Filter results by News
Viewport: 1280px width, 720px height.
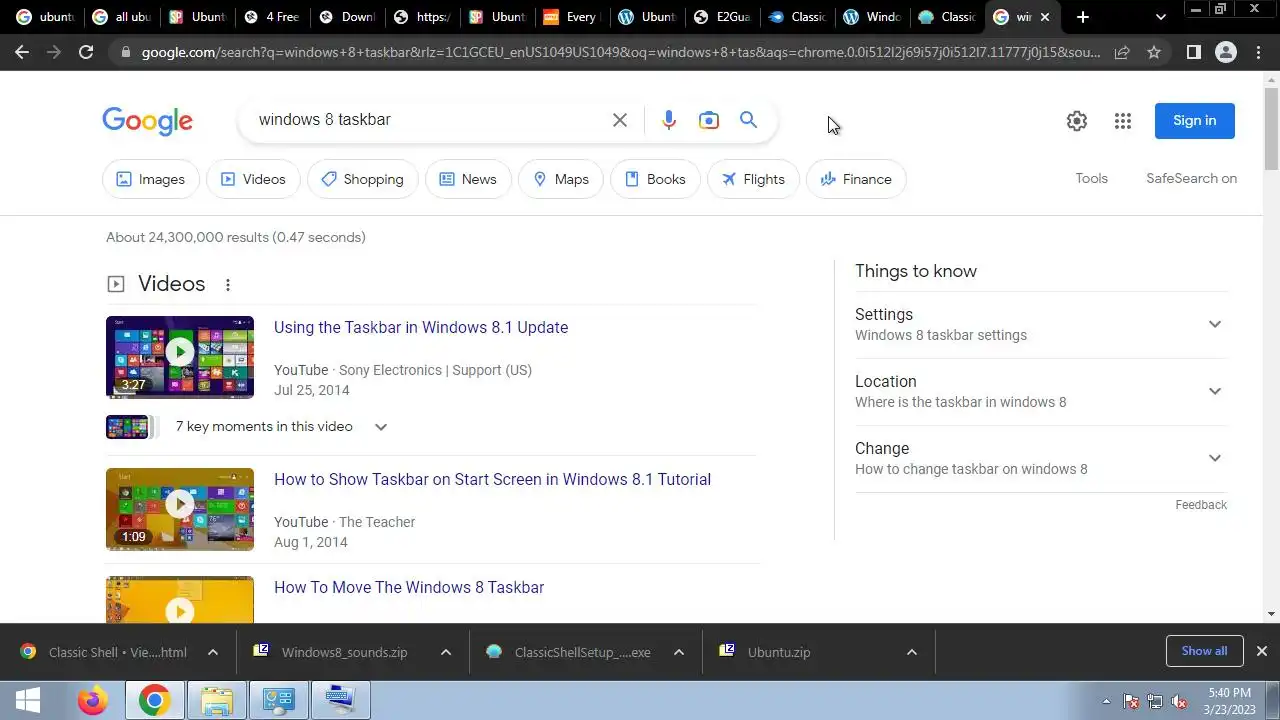coord(468,179)
